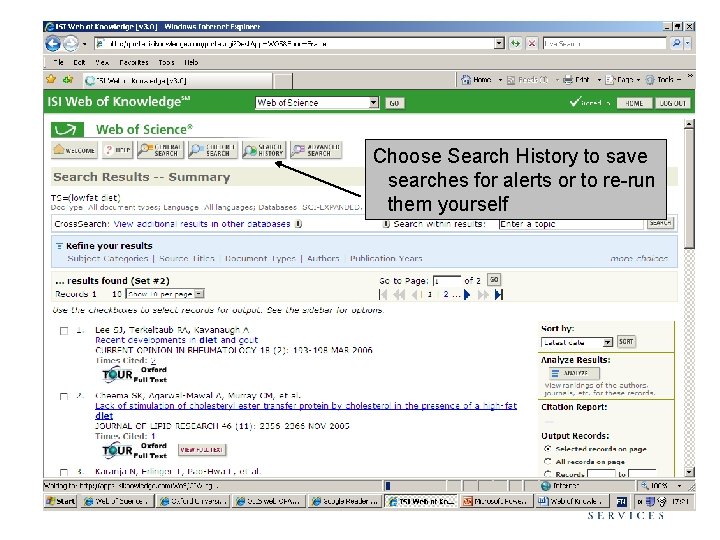Click the Subject Categories refine link
The image size is (720, 540).
coord(108,259)
